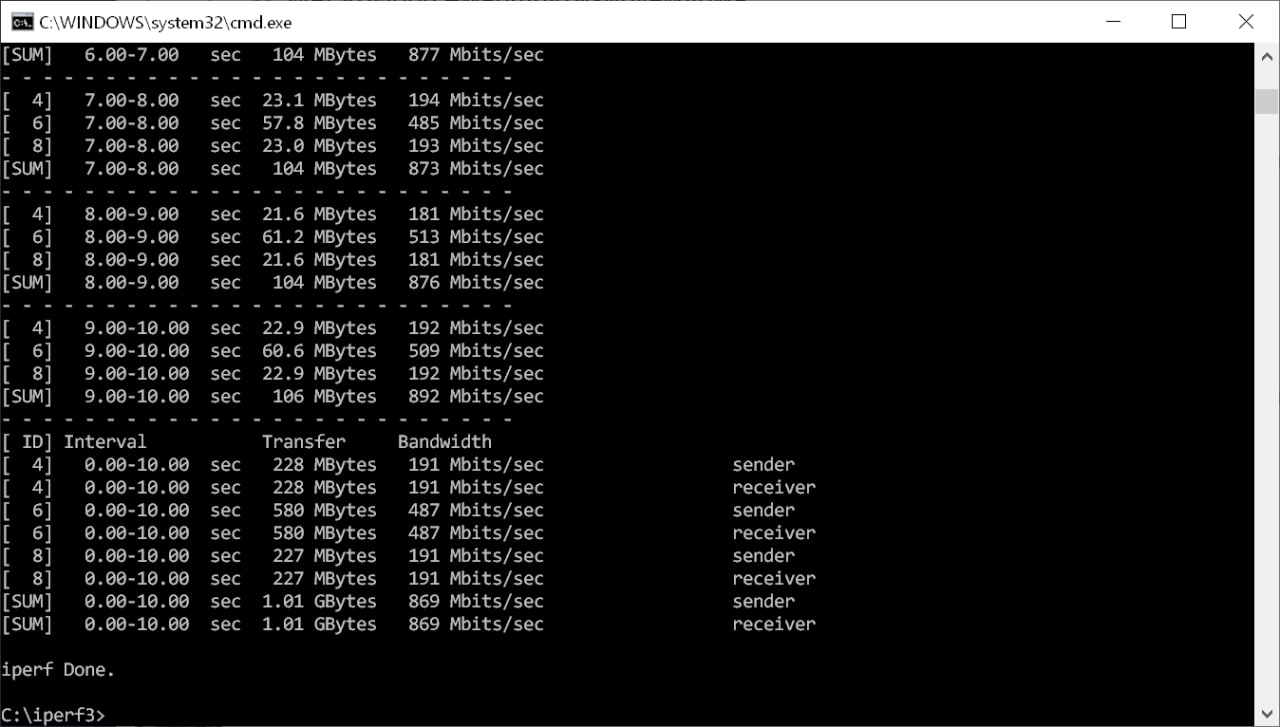The height and width of the screenshot is (727, 1280).
Task: Click the 6.00-7.00 SUM line at top
Action: pos(273,55)
